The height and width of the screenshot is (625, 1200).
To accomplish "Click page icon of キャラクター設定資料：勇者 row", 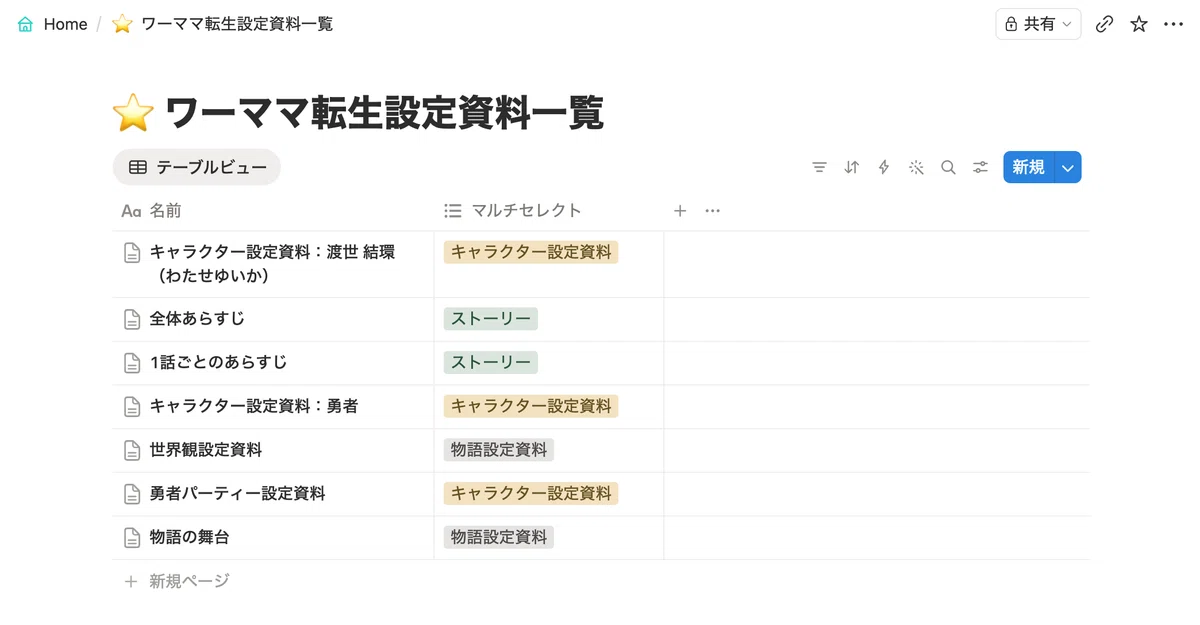I will click(131, 406).
